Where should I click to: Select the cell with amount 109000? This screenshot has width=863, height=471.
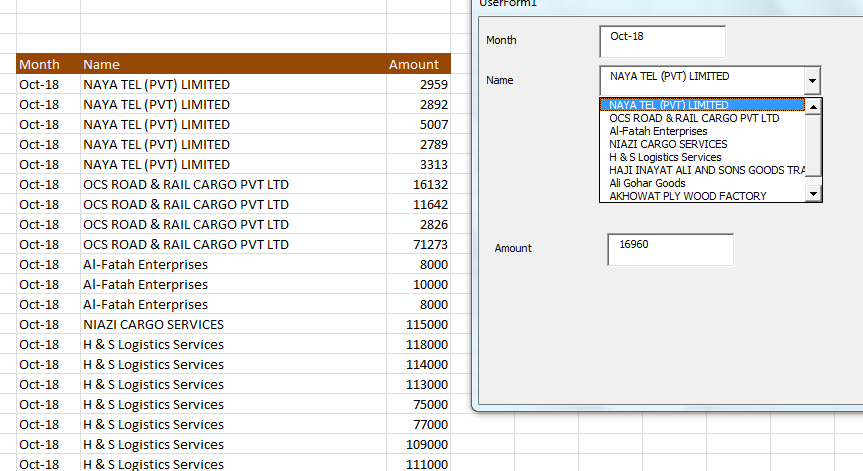(x=418, y=444)
